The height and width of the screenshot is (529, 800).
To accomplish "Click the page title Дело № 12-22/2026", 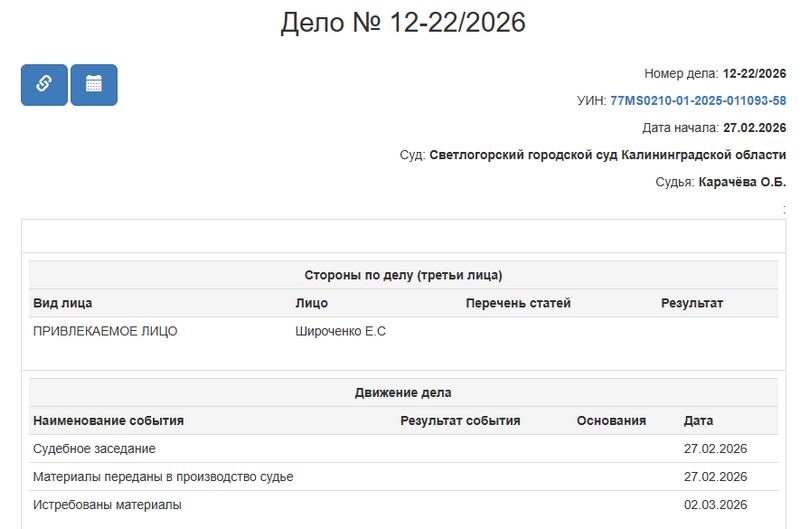I will click(402, 23).
